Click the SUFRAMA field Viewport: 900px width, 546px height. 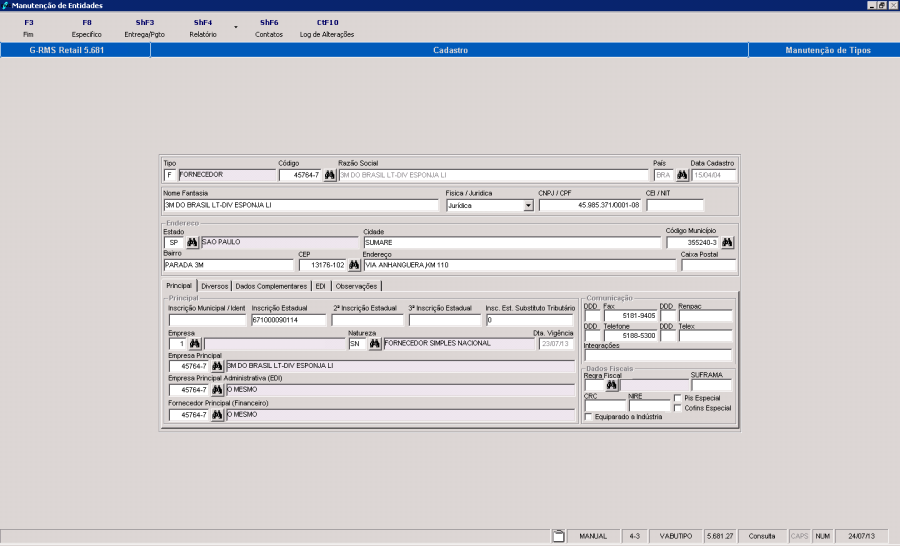pos(711,385)
